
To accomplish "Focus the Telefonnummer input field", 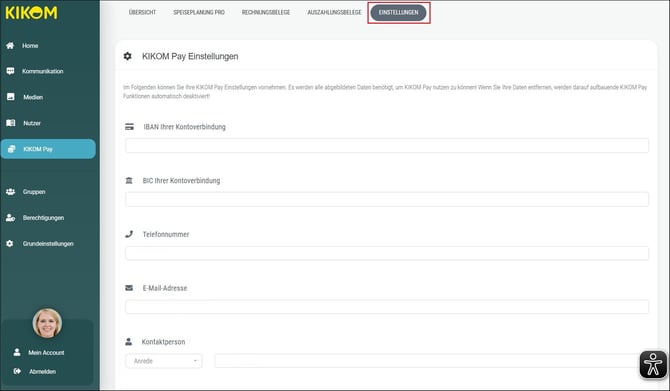I will pyautogui.click(x=387, y=253).
